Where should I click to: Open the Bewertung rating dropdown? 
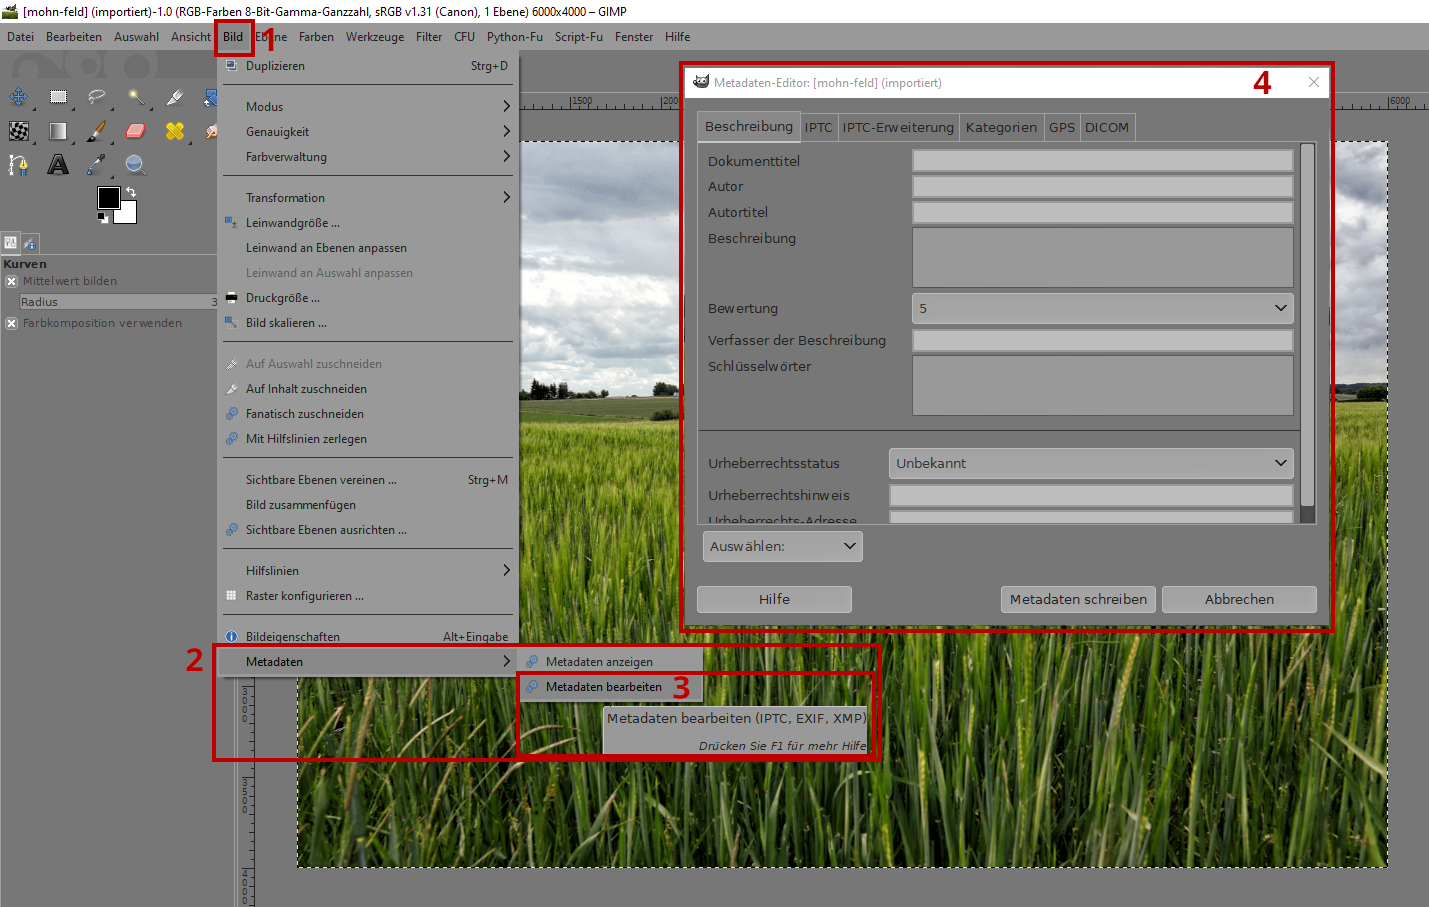[x=1102, y=308]
